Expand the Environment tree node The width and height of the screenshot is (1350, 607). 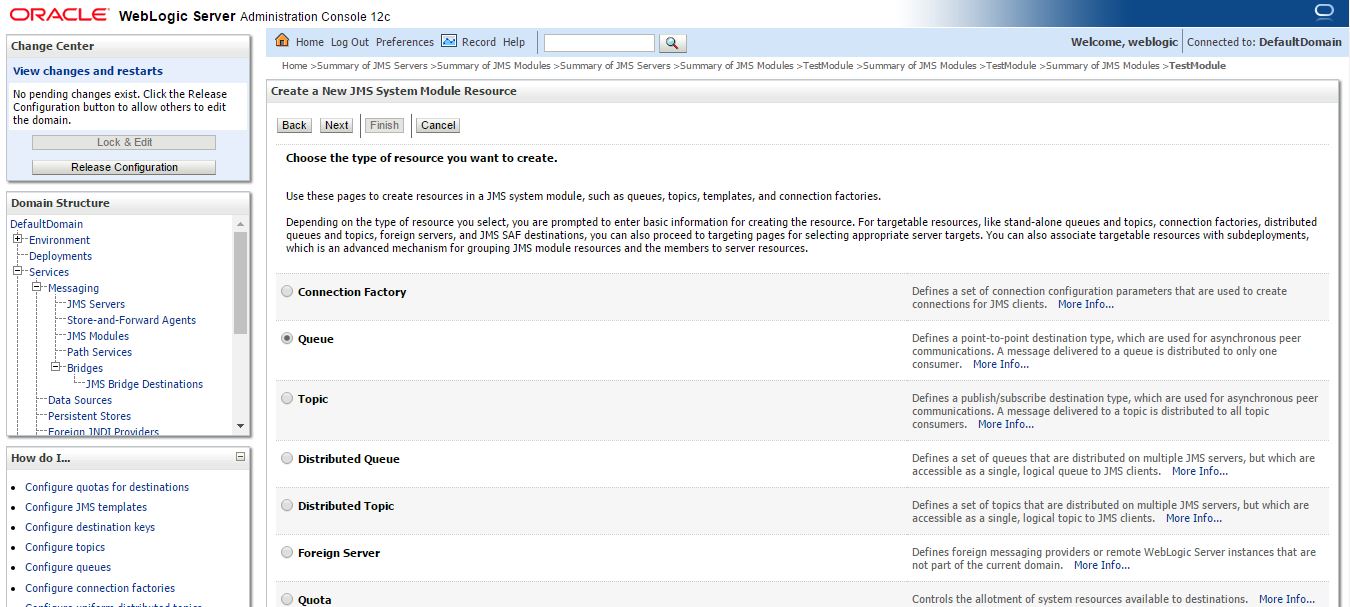click(18, 239)
